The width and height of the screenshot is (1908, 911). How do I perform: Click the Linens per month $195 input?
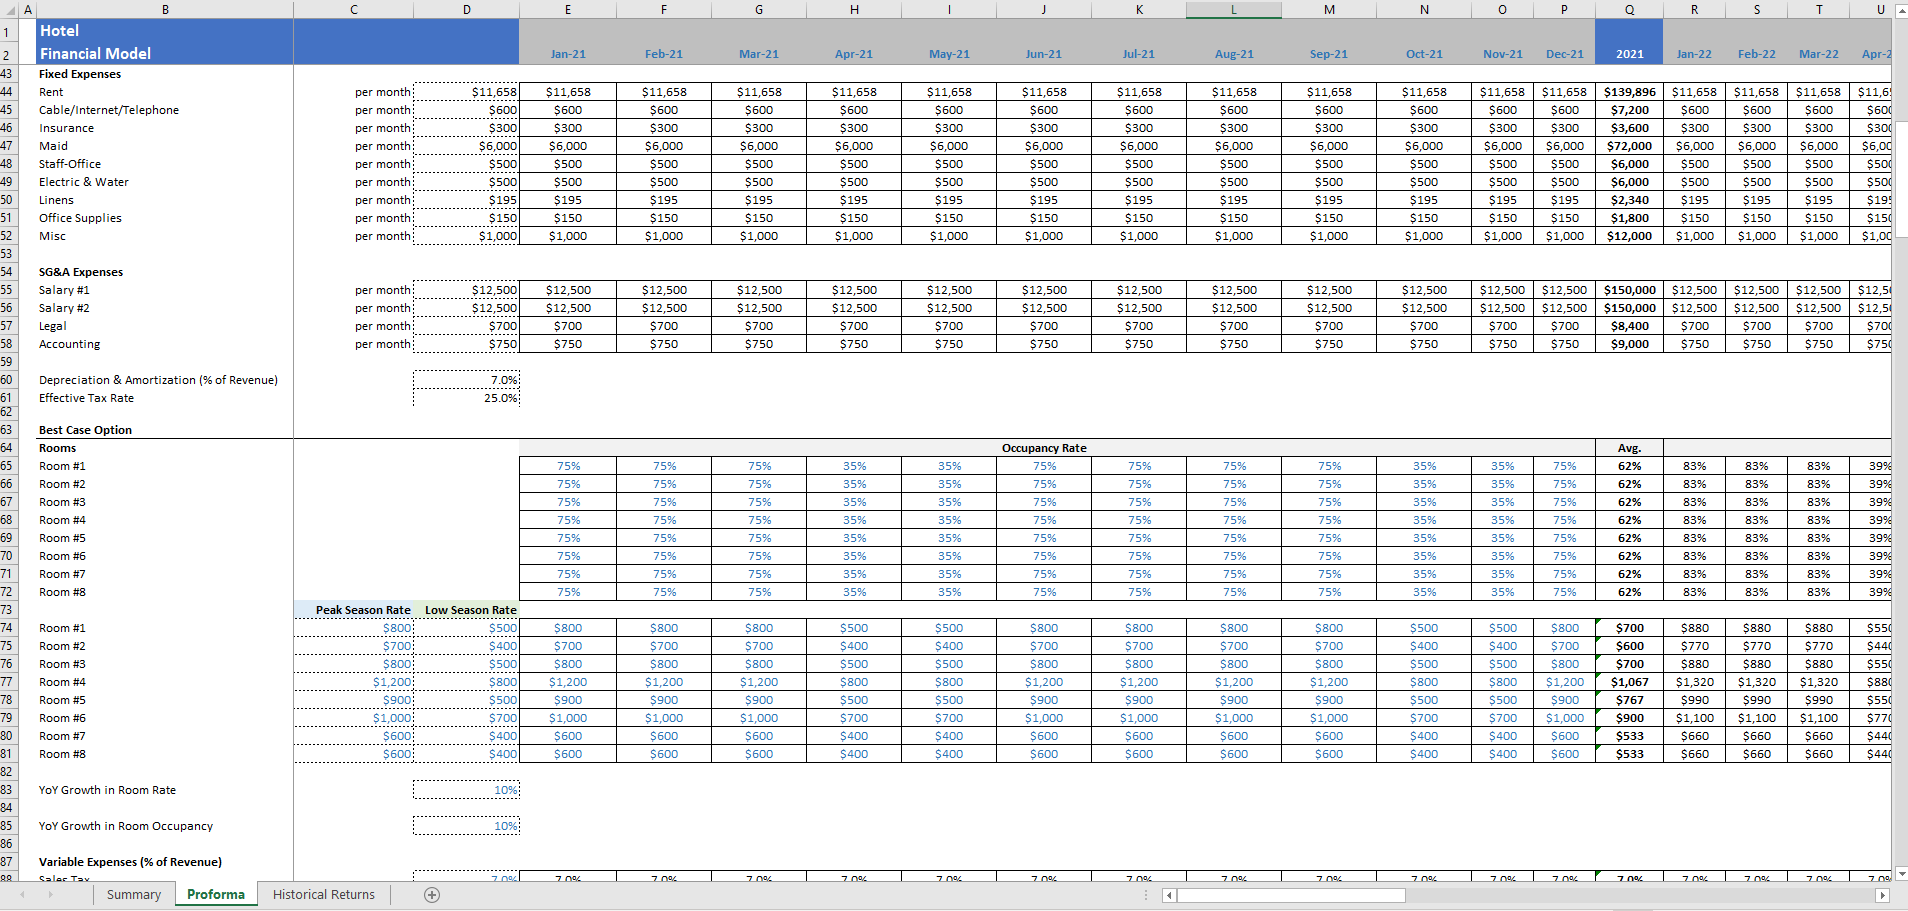point(466,200)
